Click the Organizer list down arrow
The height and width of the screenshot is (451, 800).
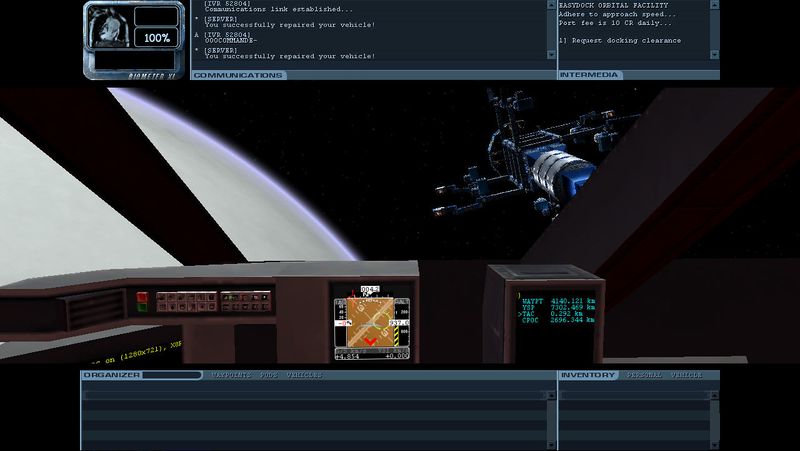coord(551,445)
